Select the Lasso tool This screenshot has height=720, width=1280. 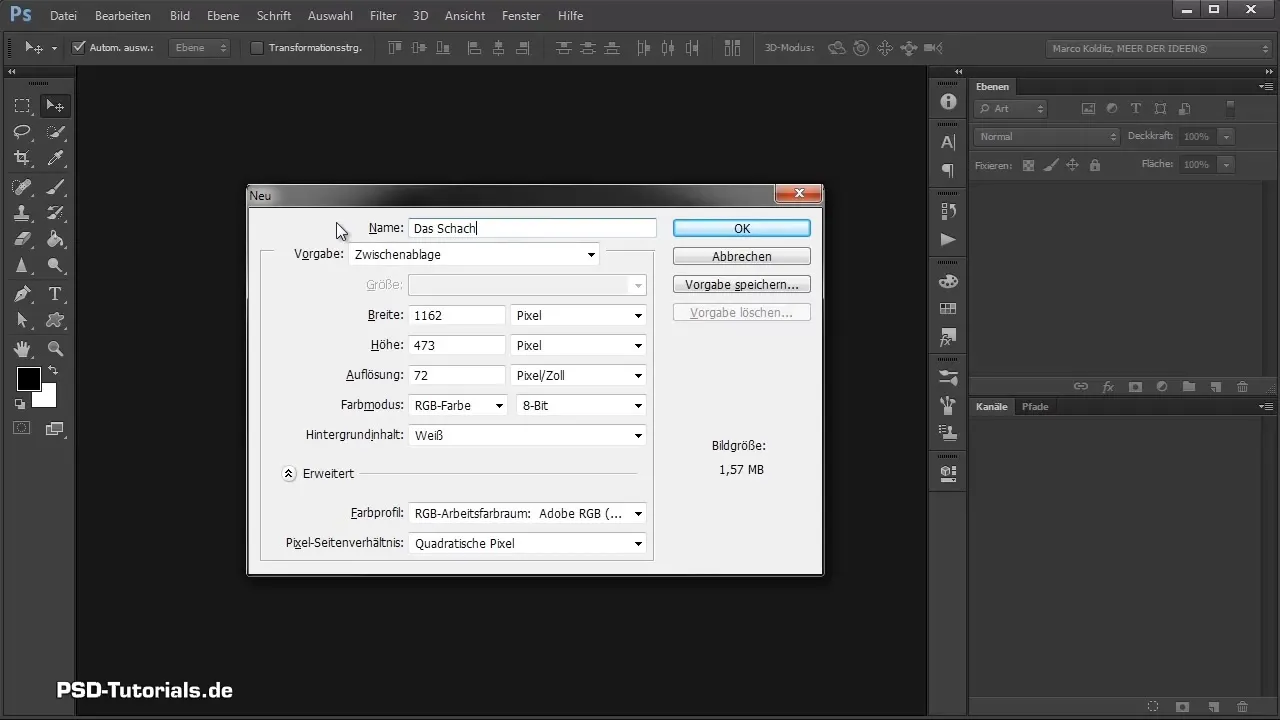coord(22,132)
